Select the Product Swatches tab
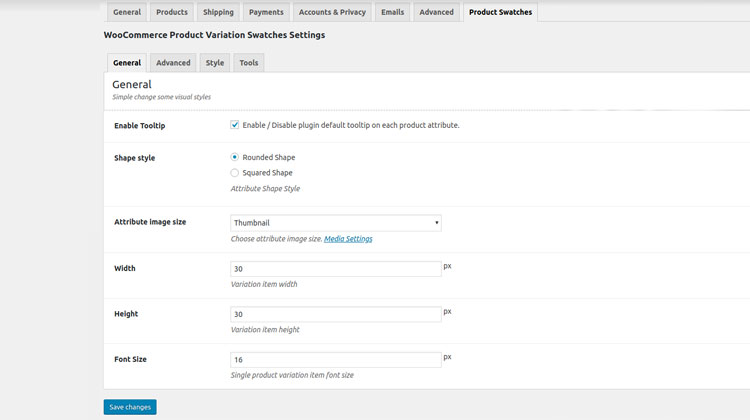Image resolution: width=750 pixels, height=420 pixels. pyautogui.click(x=501, y=12)
